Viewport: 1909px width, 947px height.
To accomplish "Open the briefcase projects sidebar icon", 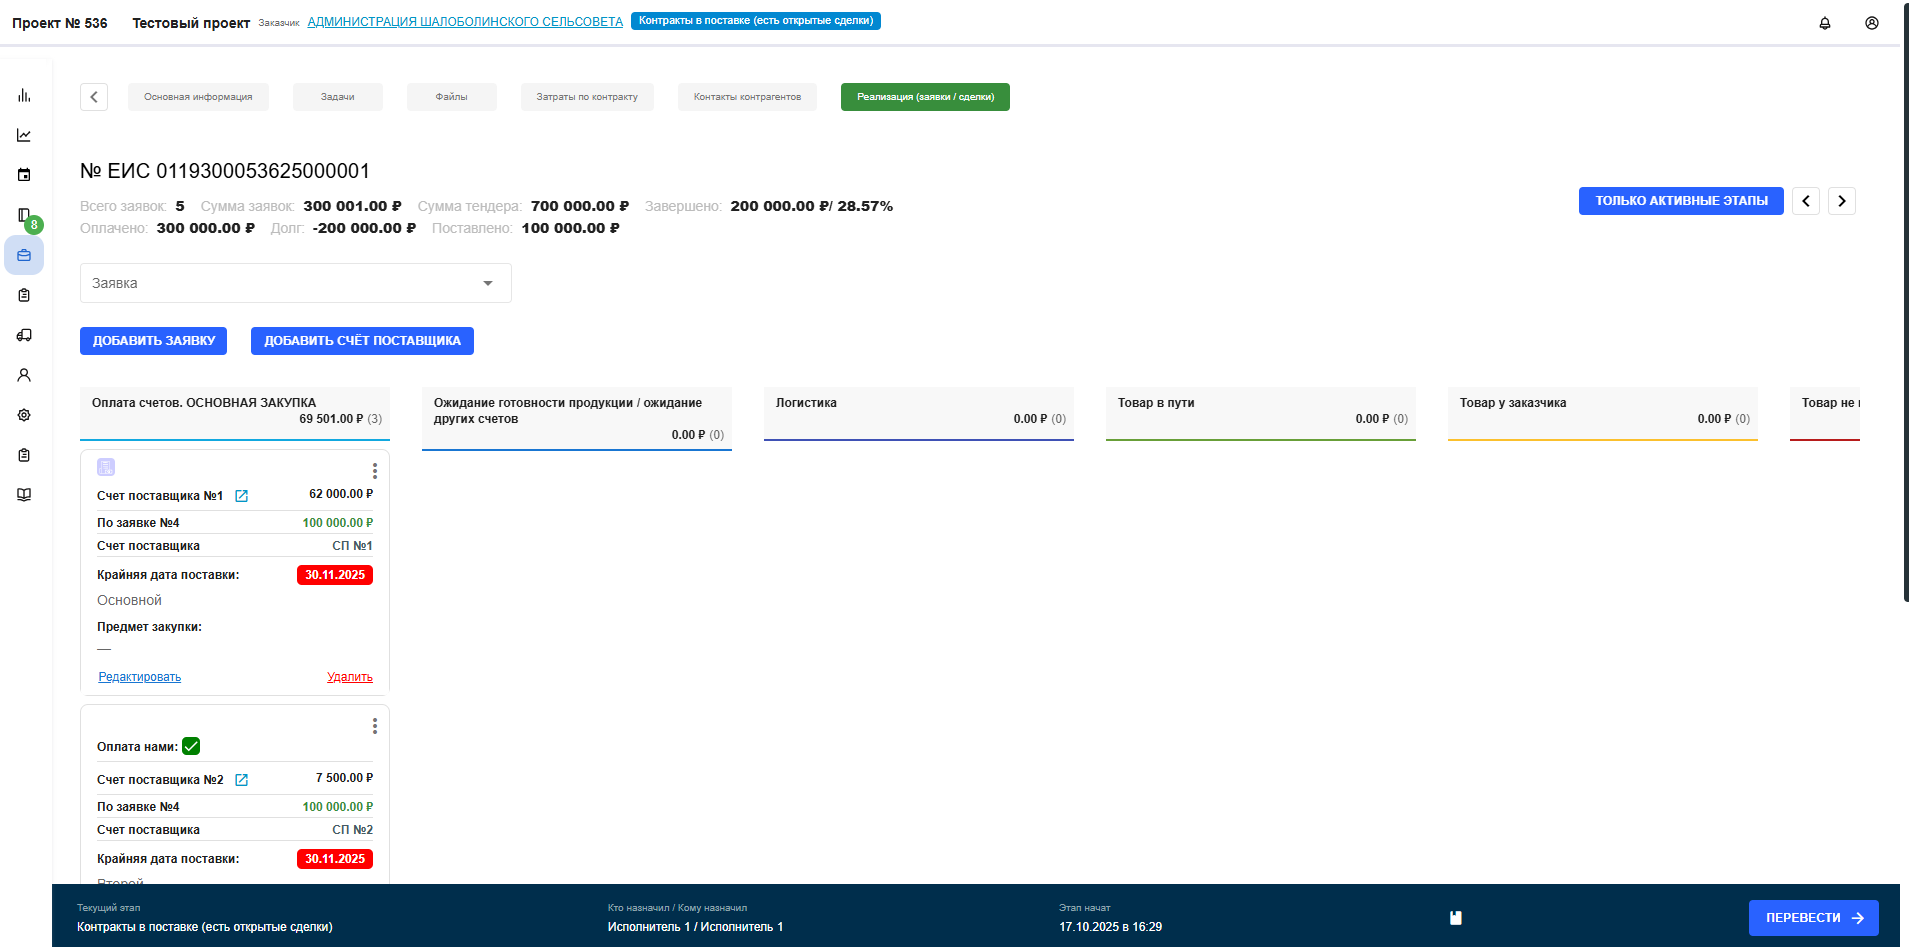I will pyautogui.click(x=24, y=255).
